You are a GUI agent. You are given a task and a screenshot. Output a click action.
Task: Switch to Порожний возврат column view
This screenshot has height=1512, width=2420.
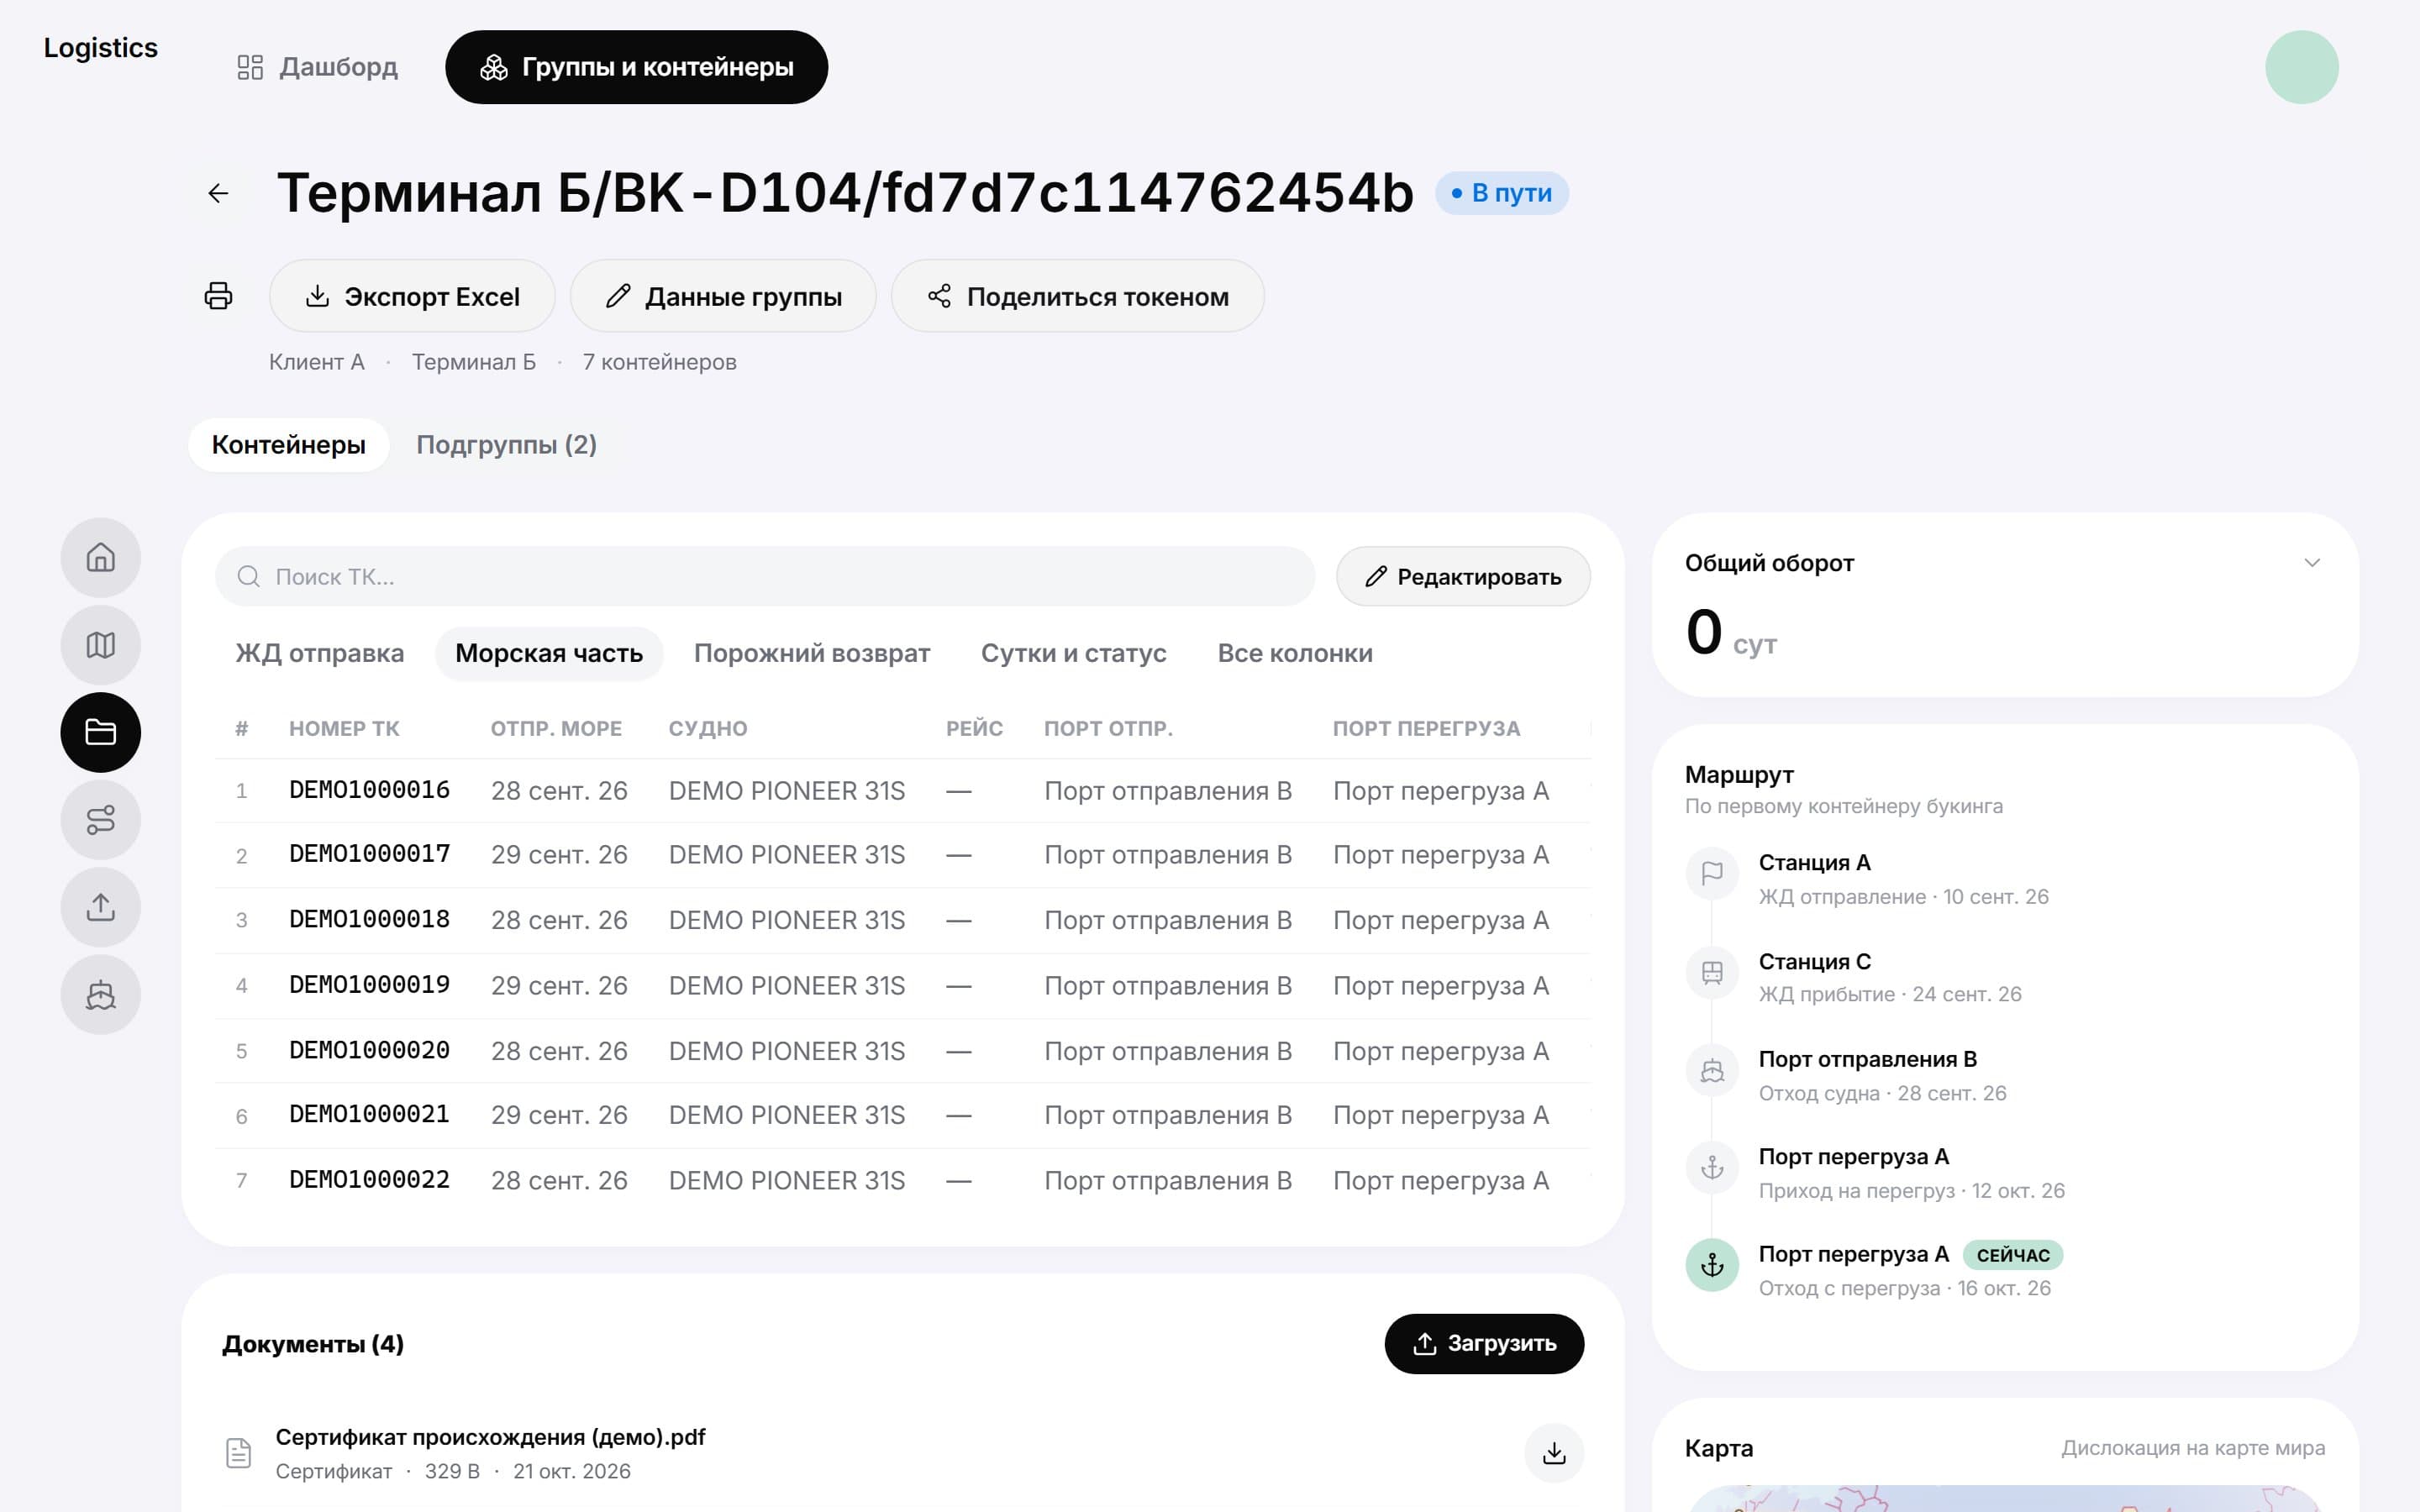click(x=811, y=654)
